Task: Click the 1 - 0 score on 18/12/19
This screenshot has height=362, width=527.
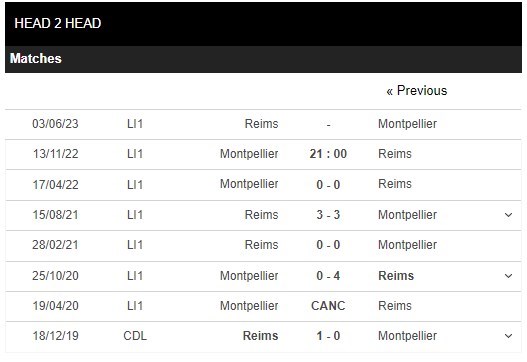Action: point(328,336)
